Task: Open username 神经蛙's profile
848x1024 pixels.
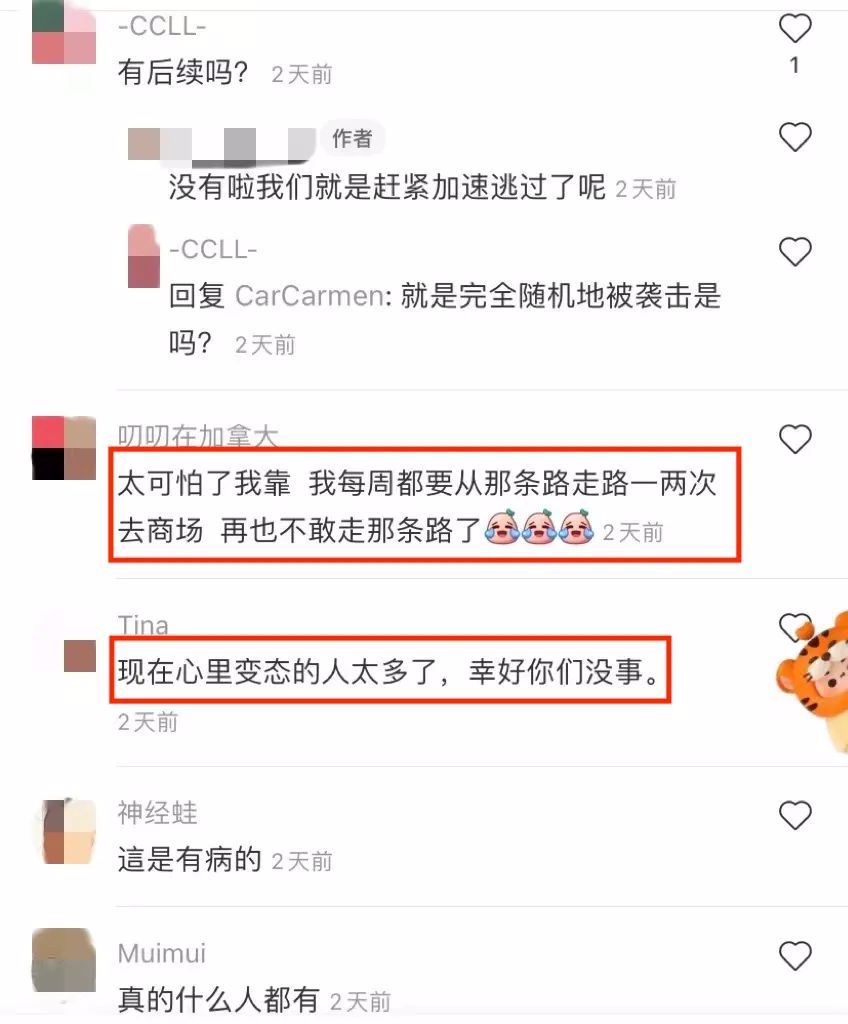Action: click(157, 813)
